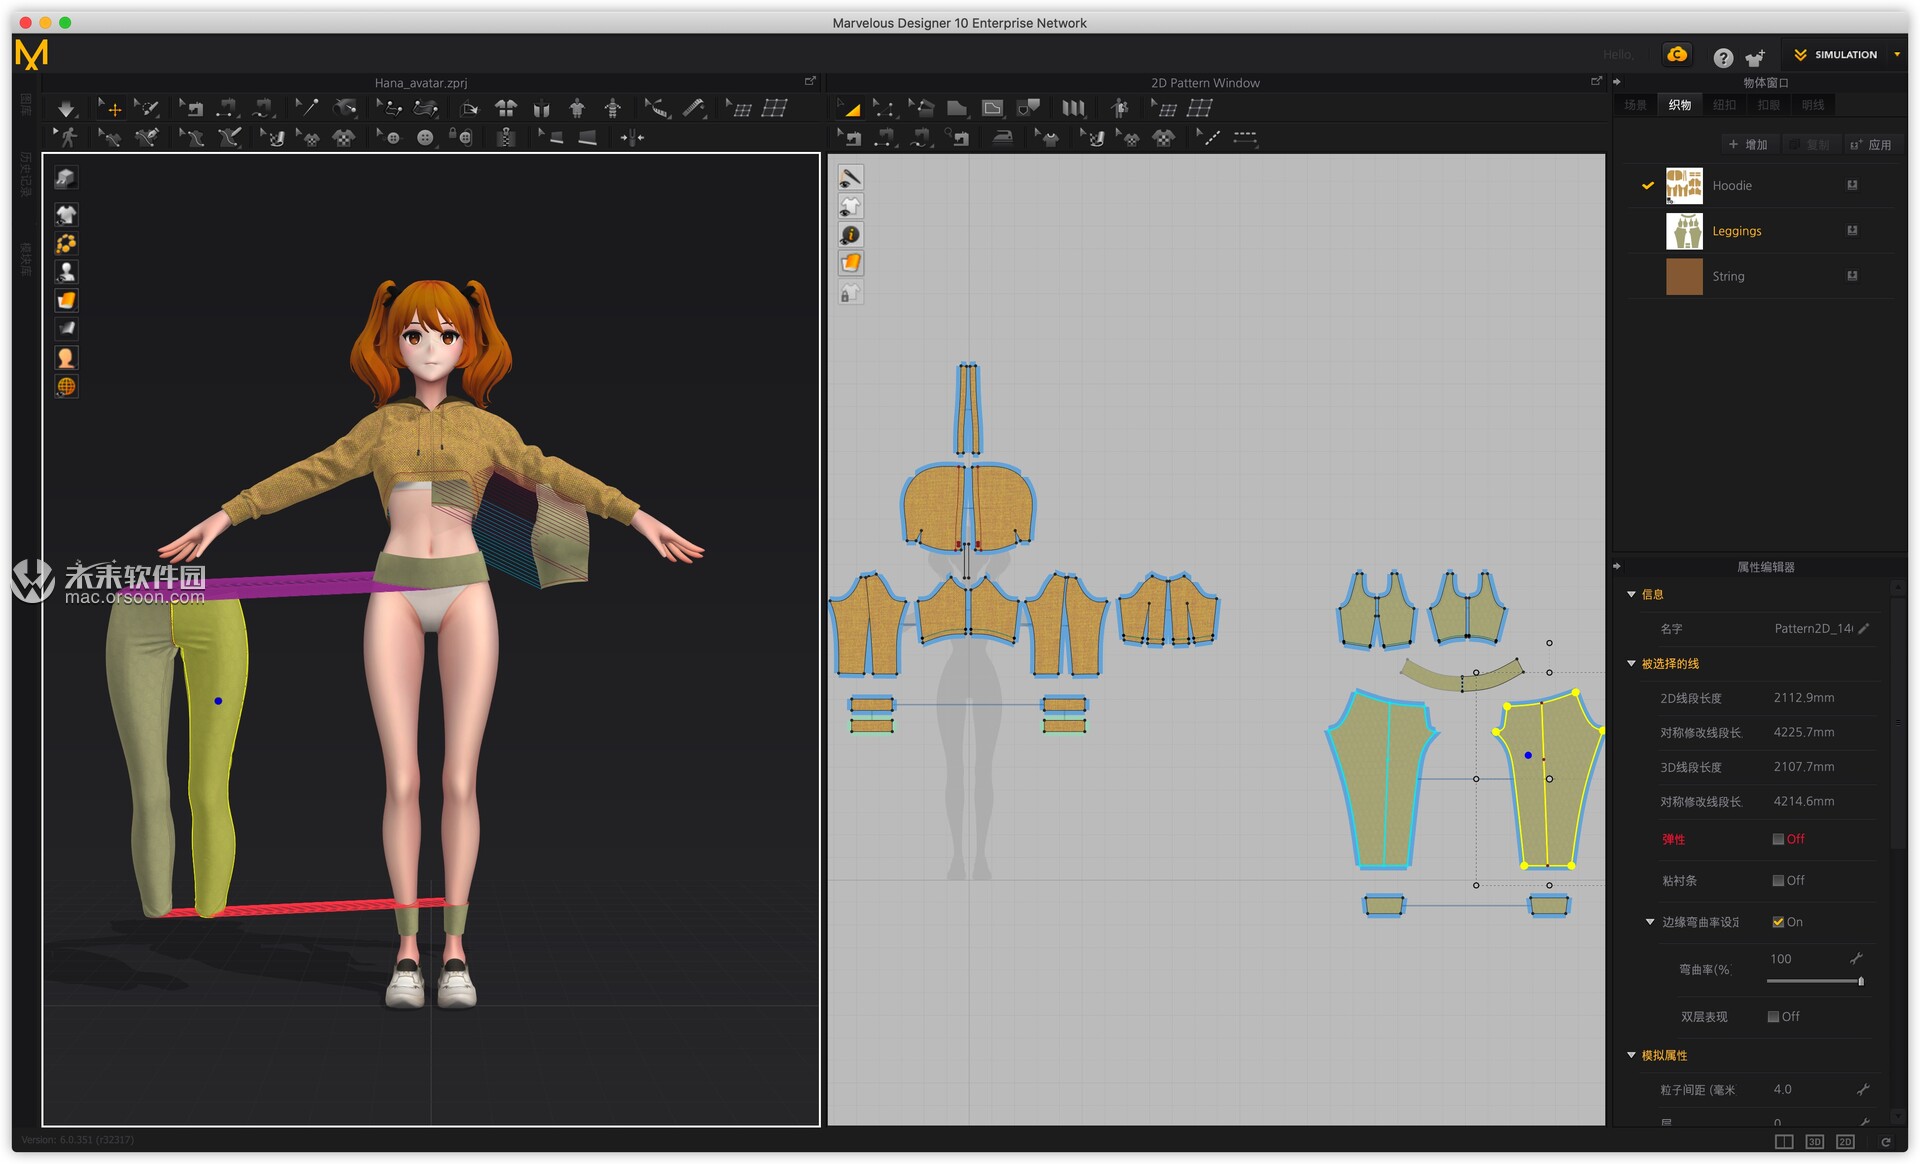Click the mirror arrows pinch tool icon
Image resolution: width=1920 pixels, height=1164 pixels.
(x=632, y=137)
